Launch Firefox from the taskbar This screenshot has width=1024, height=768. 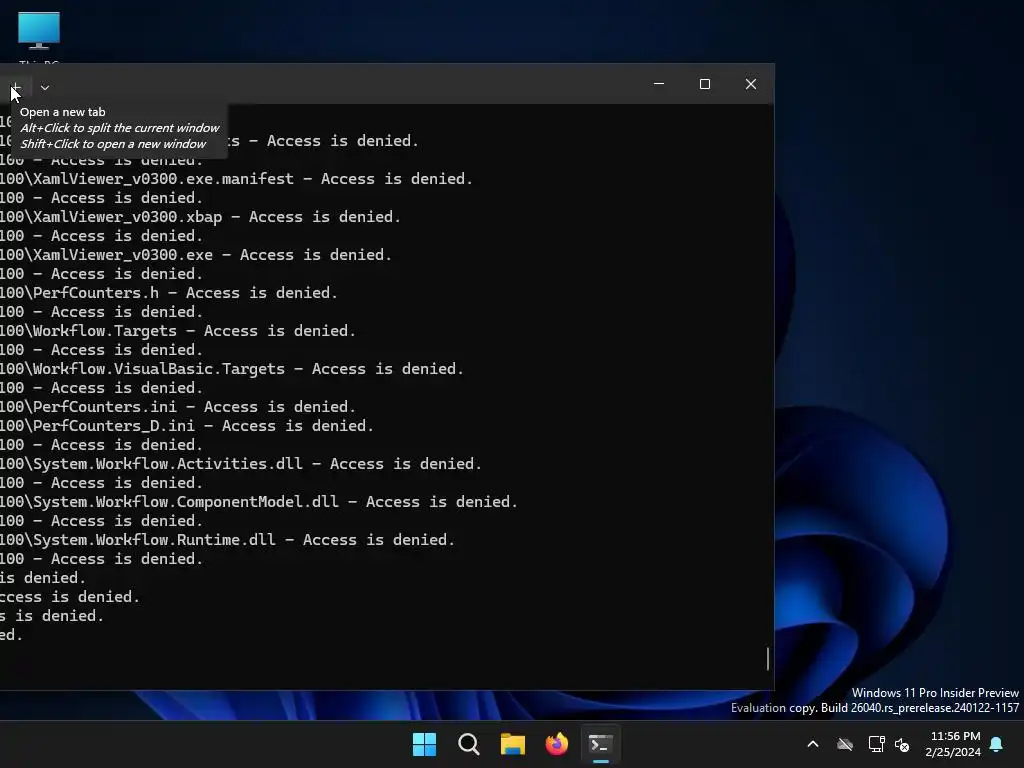(x=556, y=744)
